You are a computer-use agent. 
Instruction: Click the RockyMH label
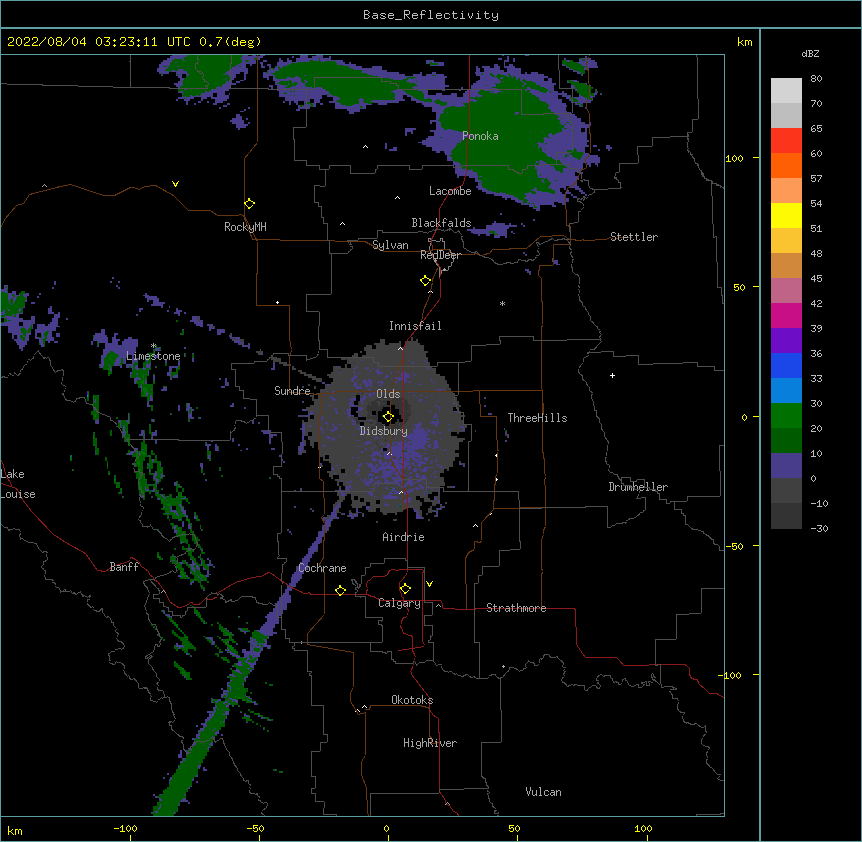coord(245,227)
